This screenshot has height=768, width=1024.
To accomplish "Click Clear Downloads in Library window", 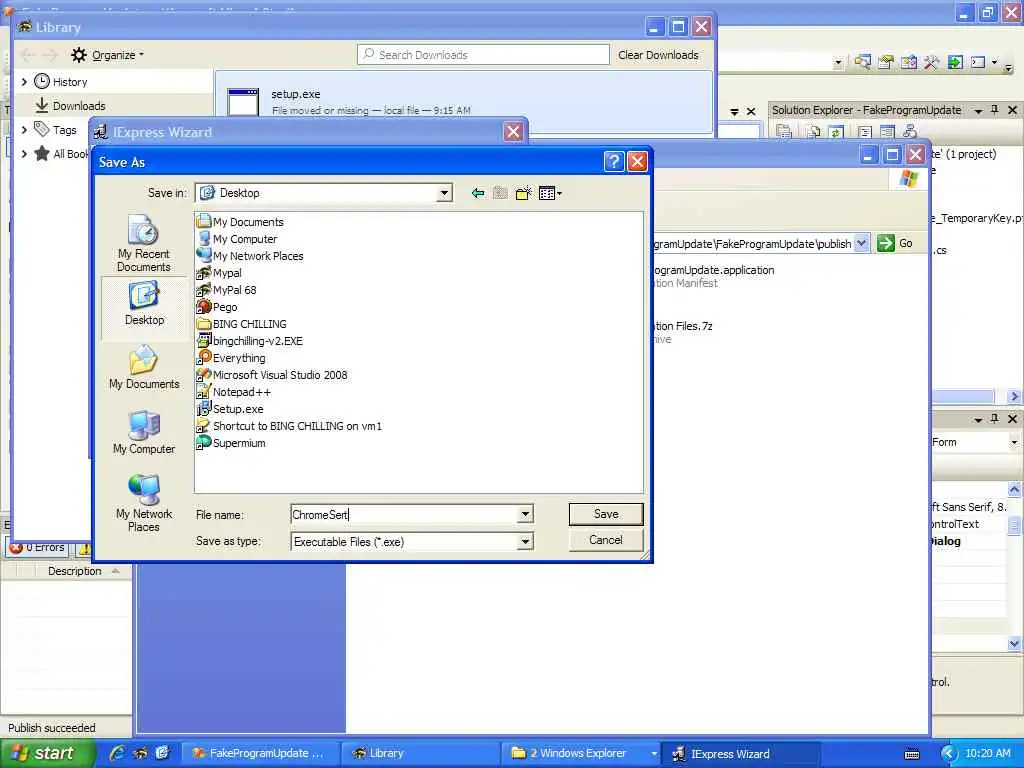I will [658, 55].
